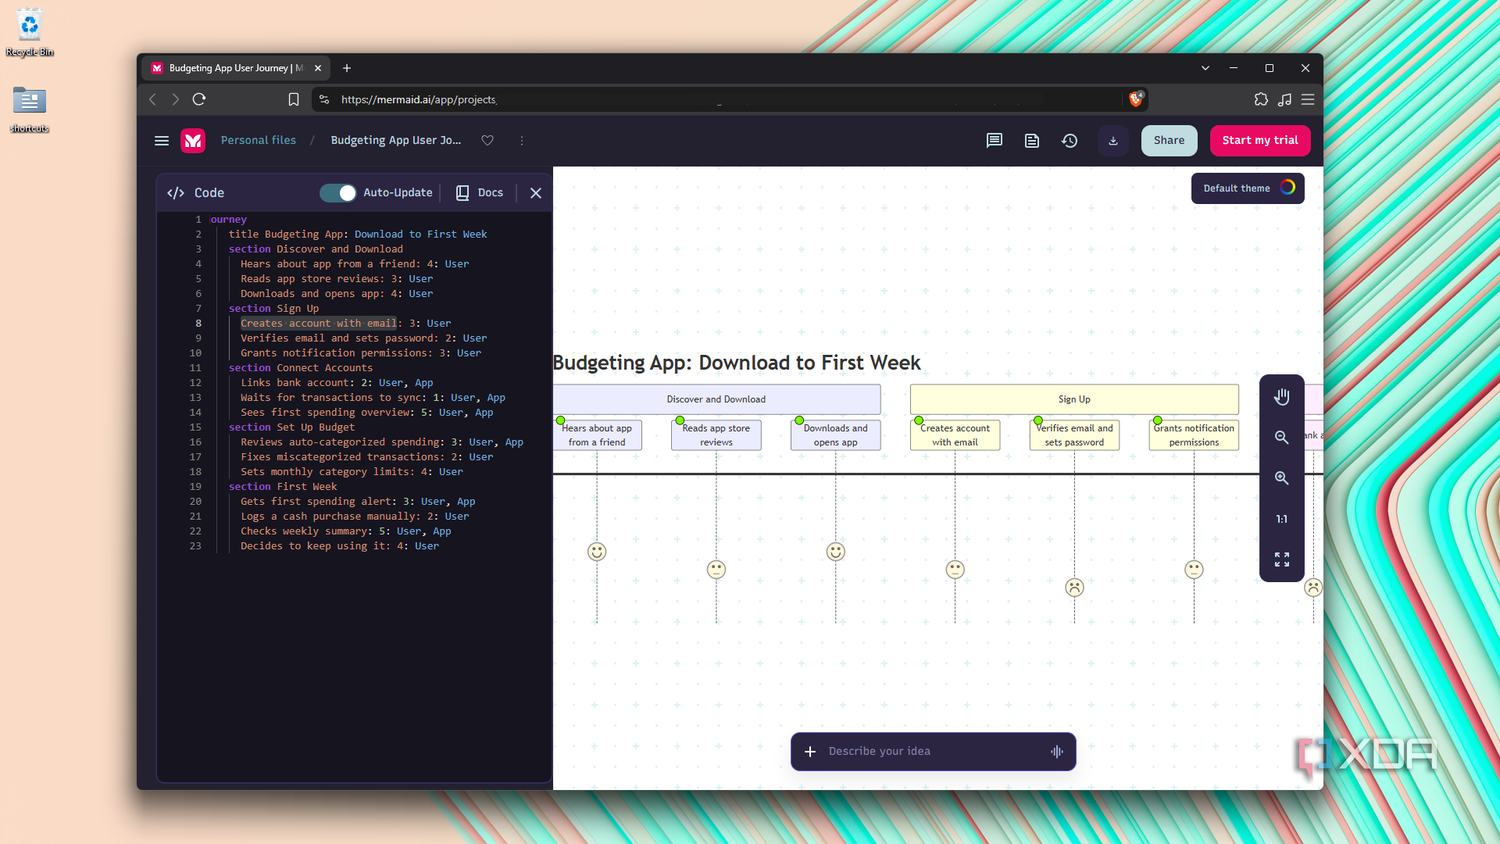This screenshot has height=844, width=1500.
Task: Open browser extensions puzzle icon
Action: [1261, 99]
